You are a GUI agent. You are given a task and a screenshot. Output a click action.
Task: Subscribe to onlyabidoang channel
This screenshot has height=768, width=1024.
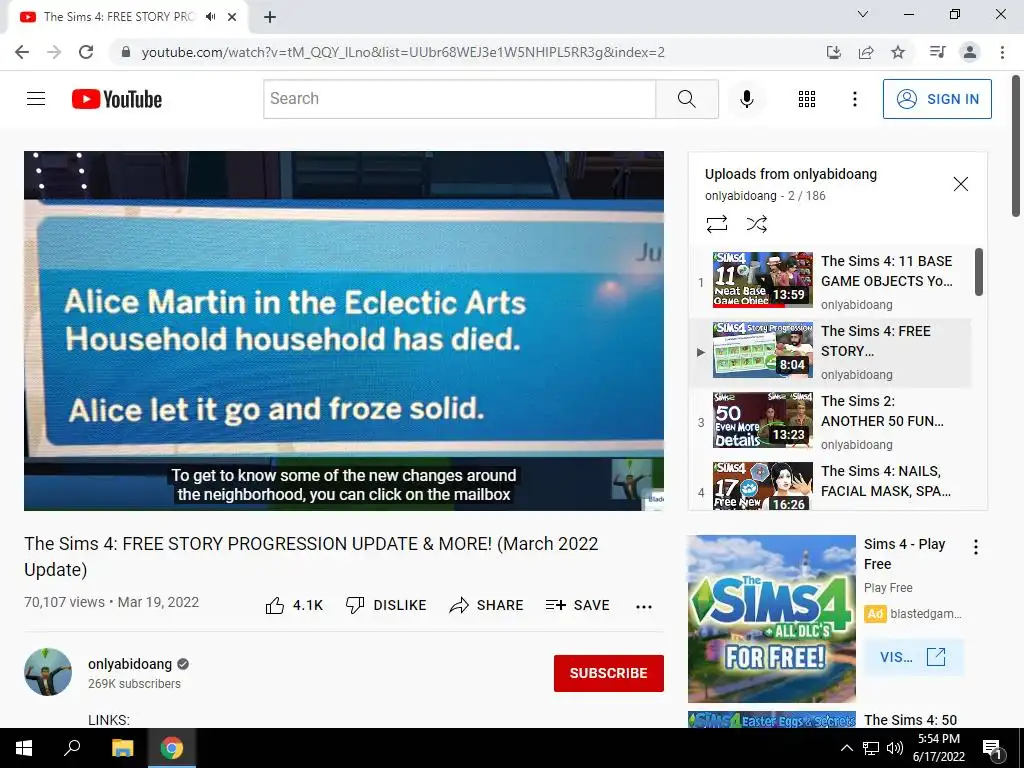(609, 673)
